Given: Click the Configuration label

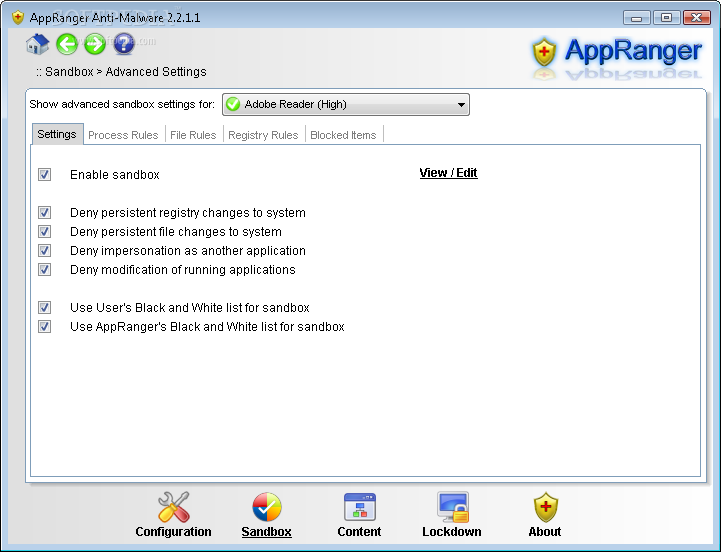Looking at the screenshot, I should tap(173, 532).
